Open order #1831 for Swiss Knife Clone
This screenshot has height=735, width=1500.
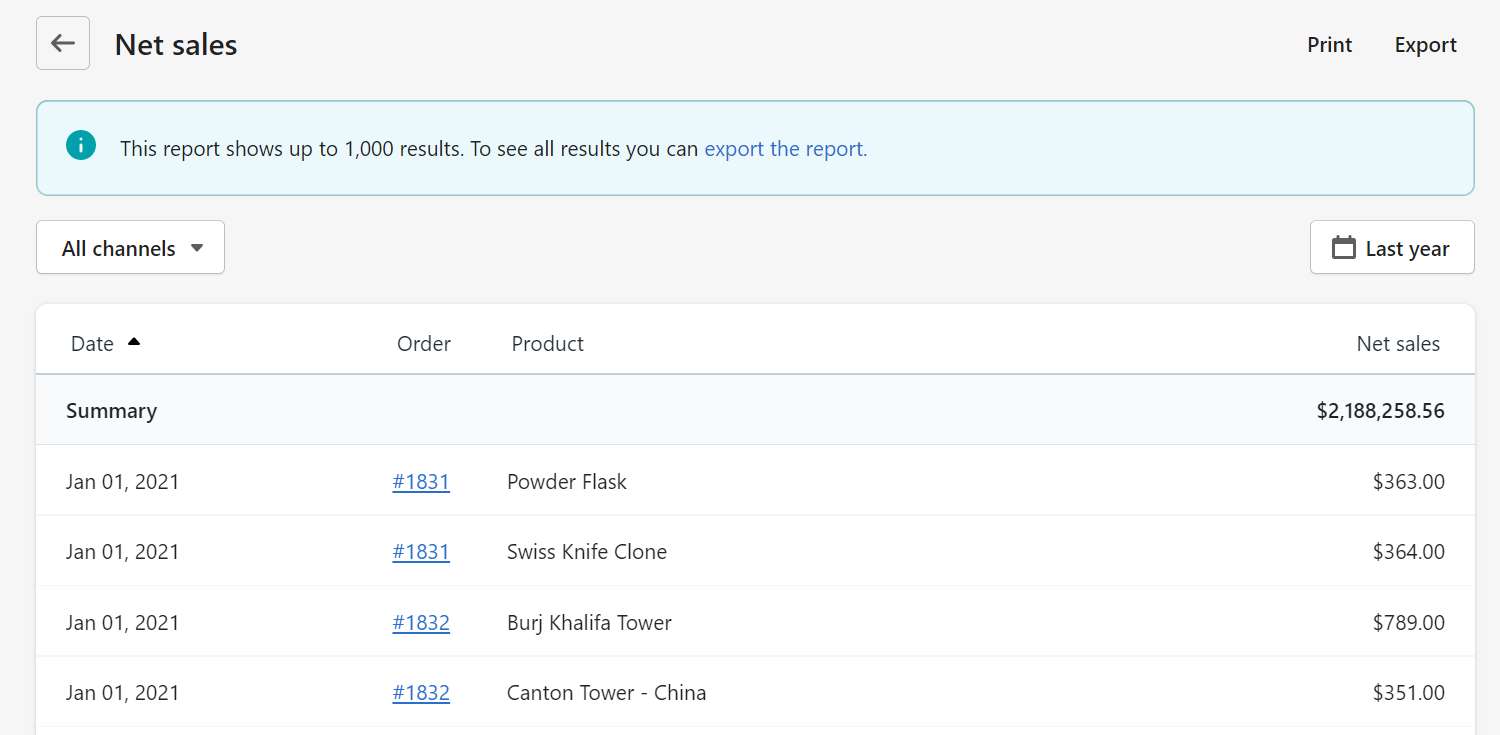point(421,552)
